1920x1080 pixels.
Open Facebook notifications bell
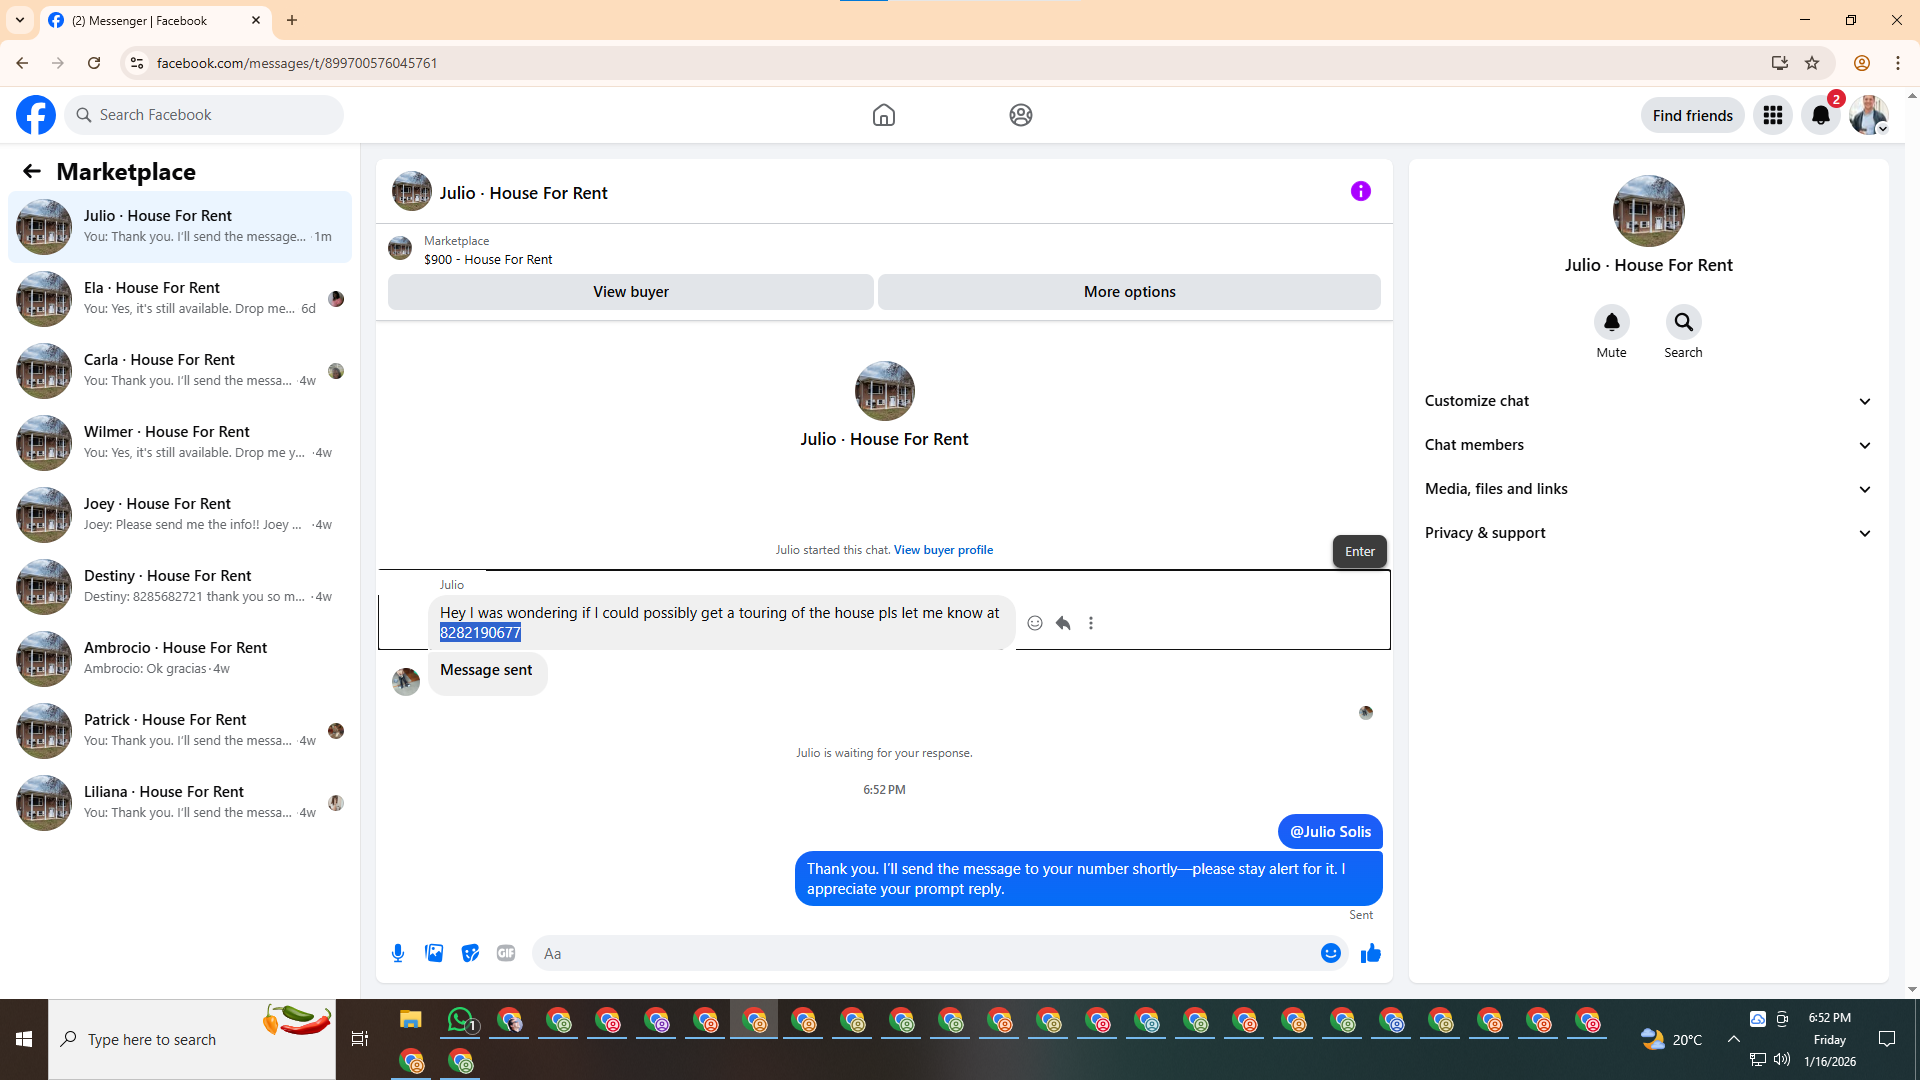pos(1820,115)
